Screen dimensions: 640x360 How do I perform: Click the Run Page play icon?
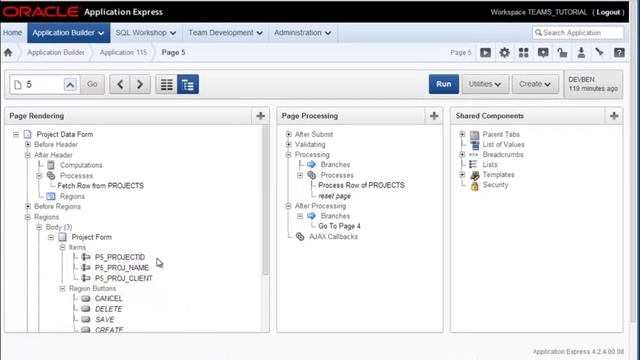tap(485, 53)
